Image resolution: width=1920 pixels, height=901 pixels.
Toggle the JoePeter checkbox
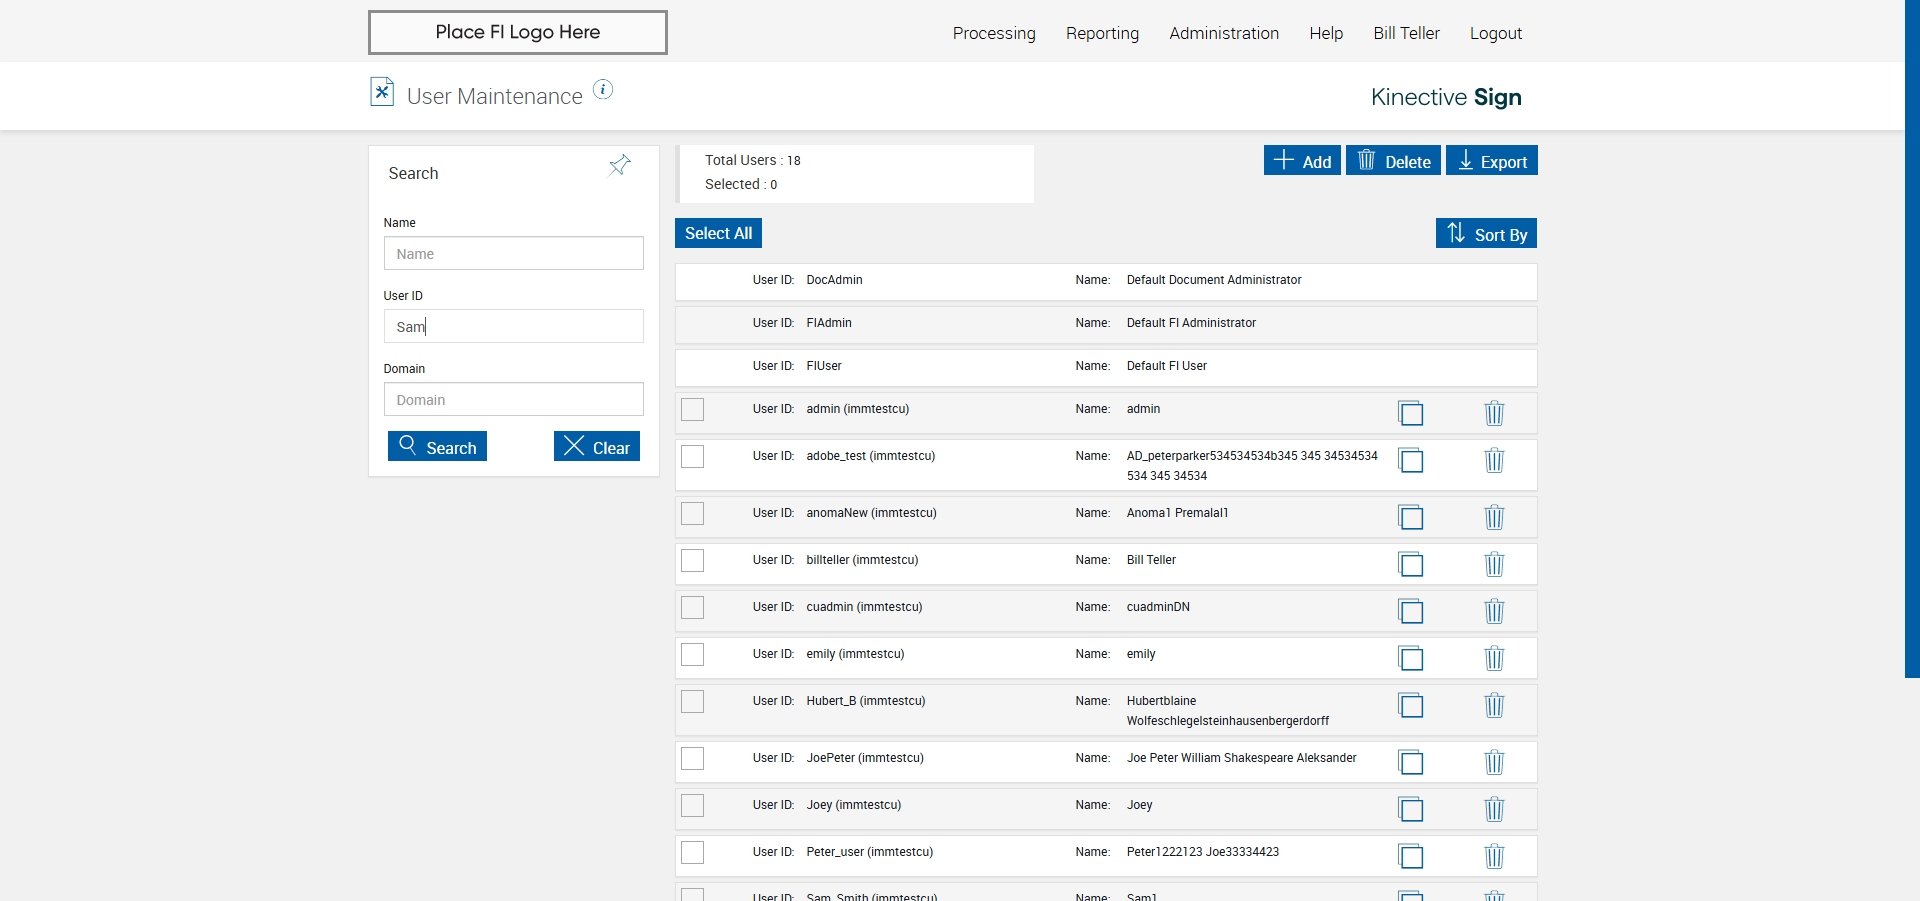tap(692, 758)
